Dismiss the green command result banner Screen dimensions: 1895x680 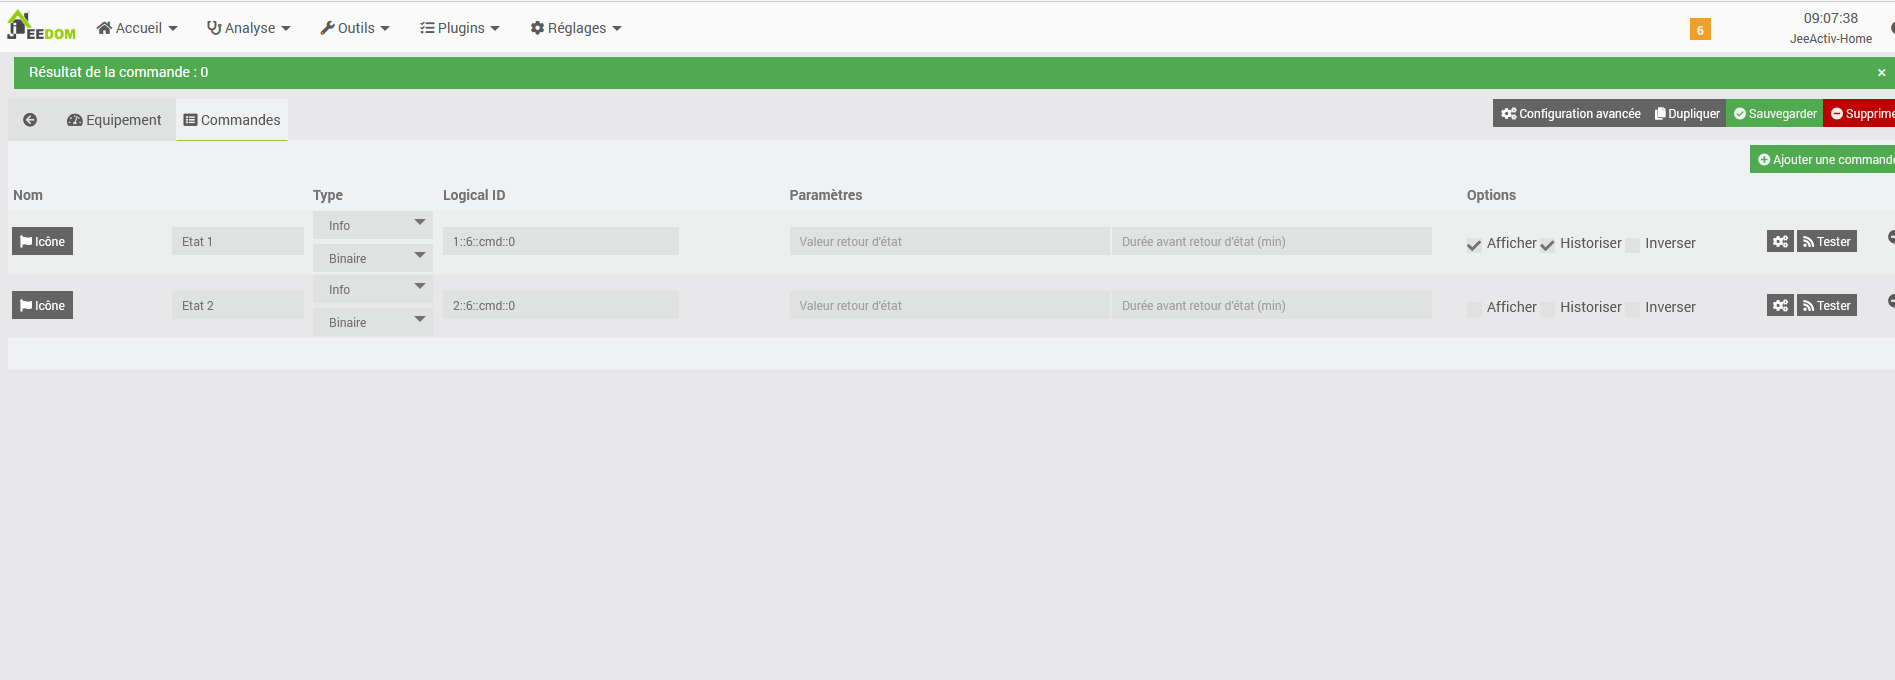(1881, 72)
